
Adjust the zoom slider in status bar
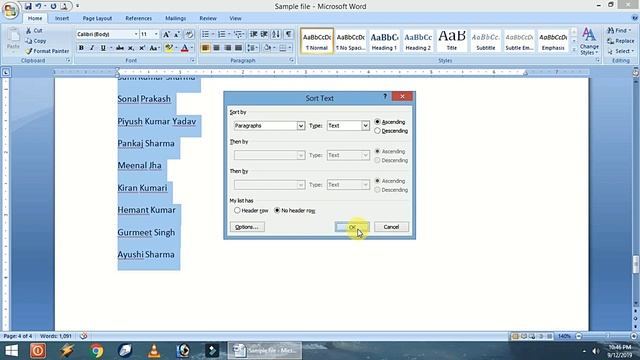coord(607,336)
